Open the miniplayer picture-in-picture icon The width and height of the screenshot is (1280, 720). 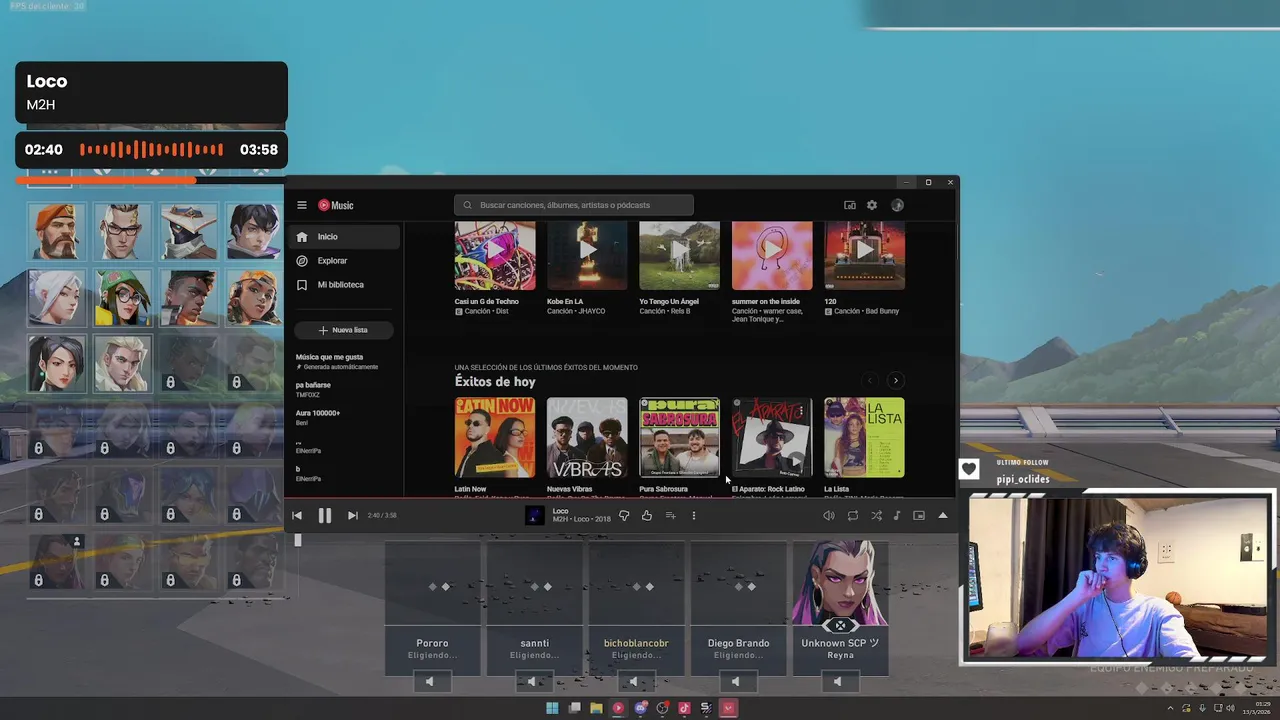tap(919, 516)
